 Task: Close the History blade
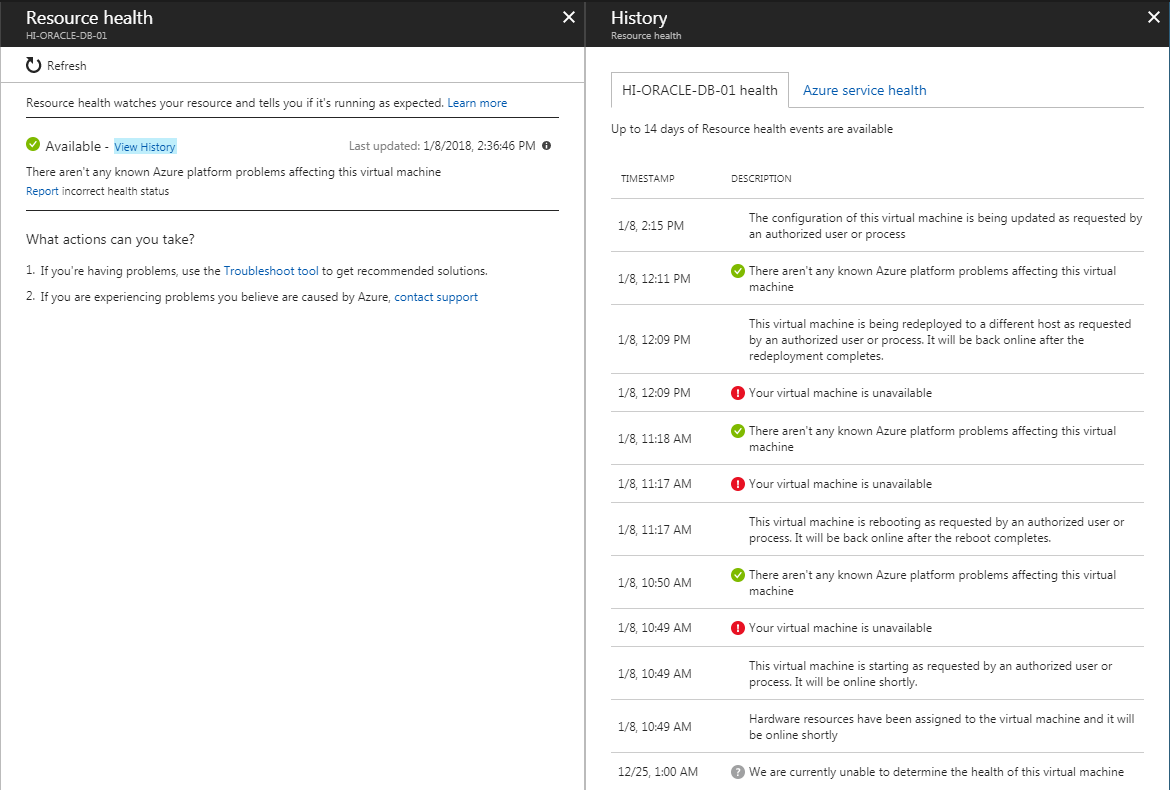point(1153,17)
